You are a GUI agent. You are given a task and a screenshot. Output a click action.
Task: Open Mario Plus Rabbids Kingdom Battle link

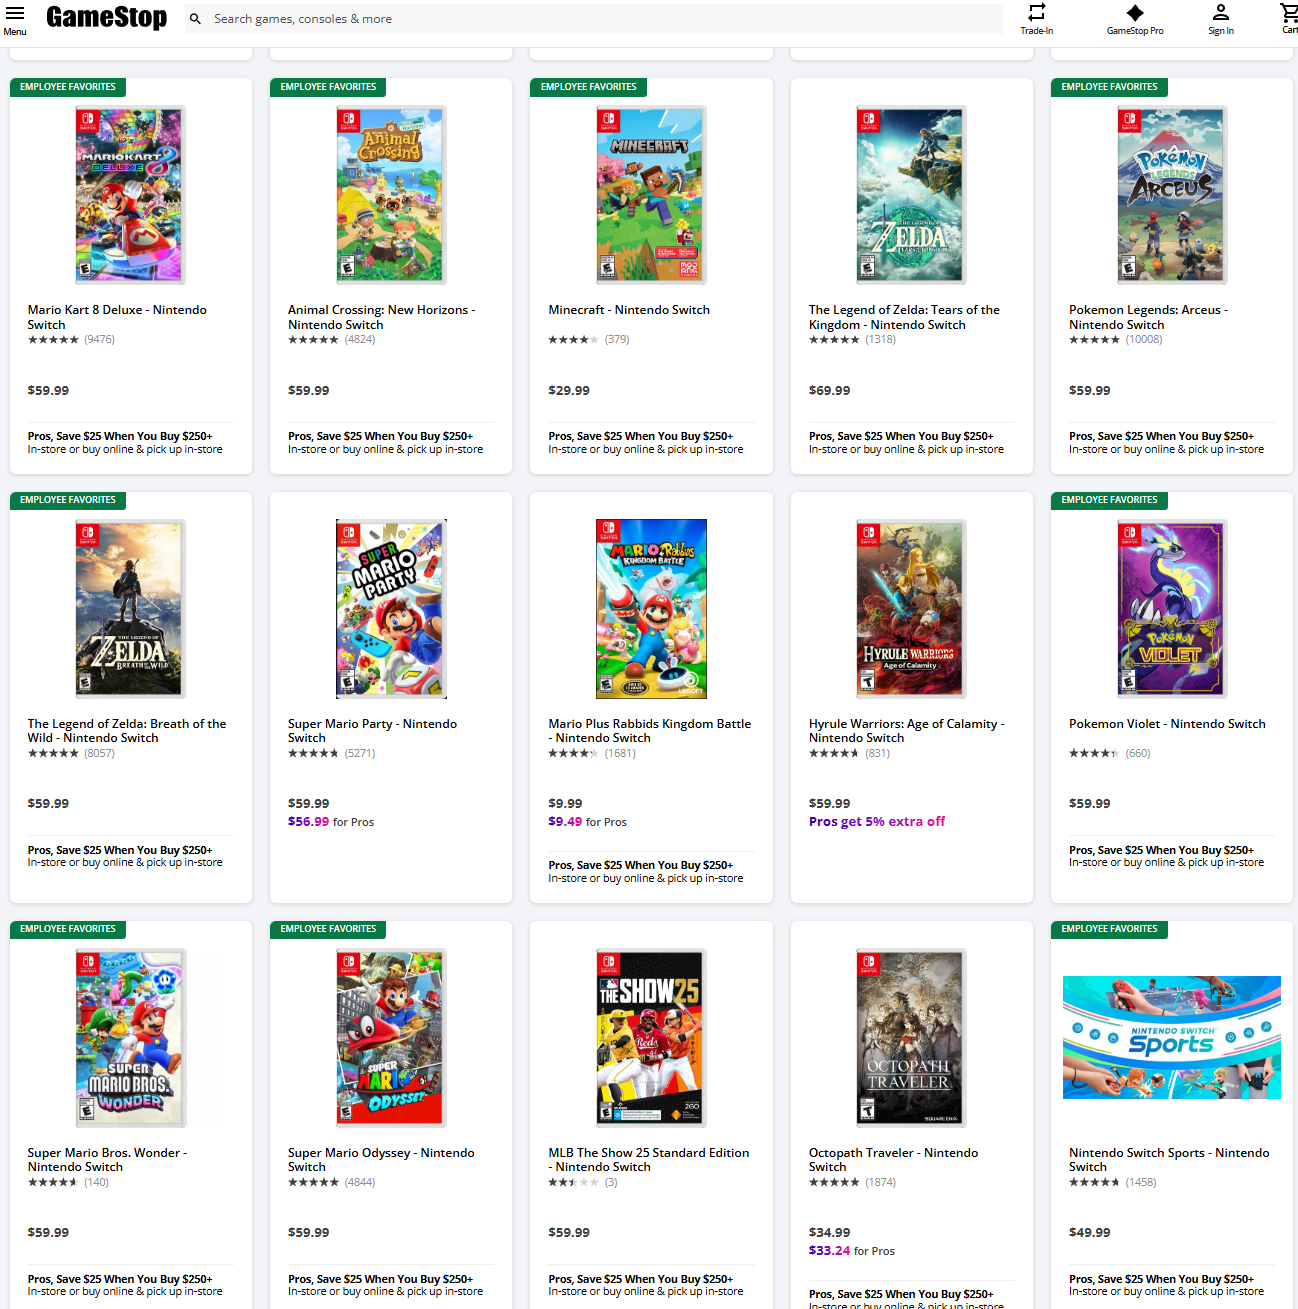649,730
